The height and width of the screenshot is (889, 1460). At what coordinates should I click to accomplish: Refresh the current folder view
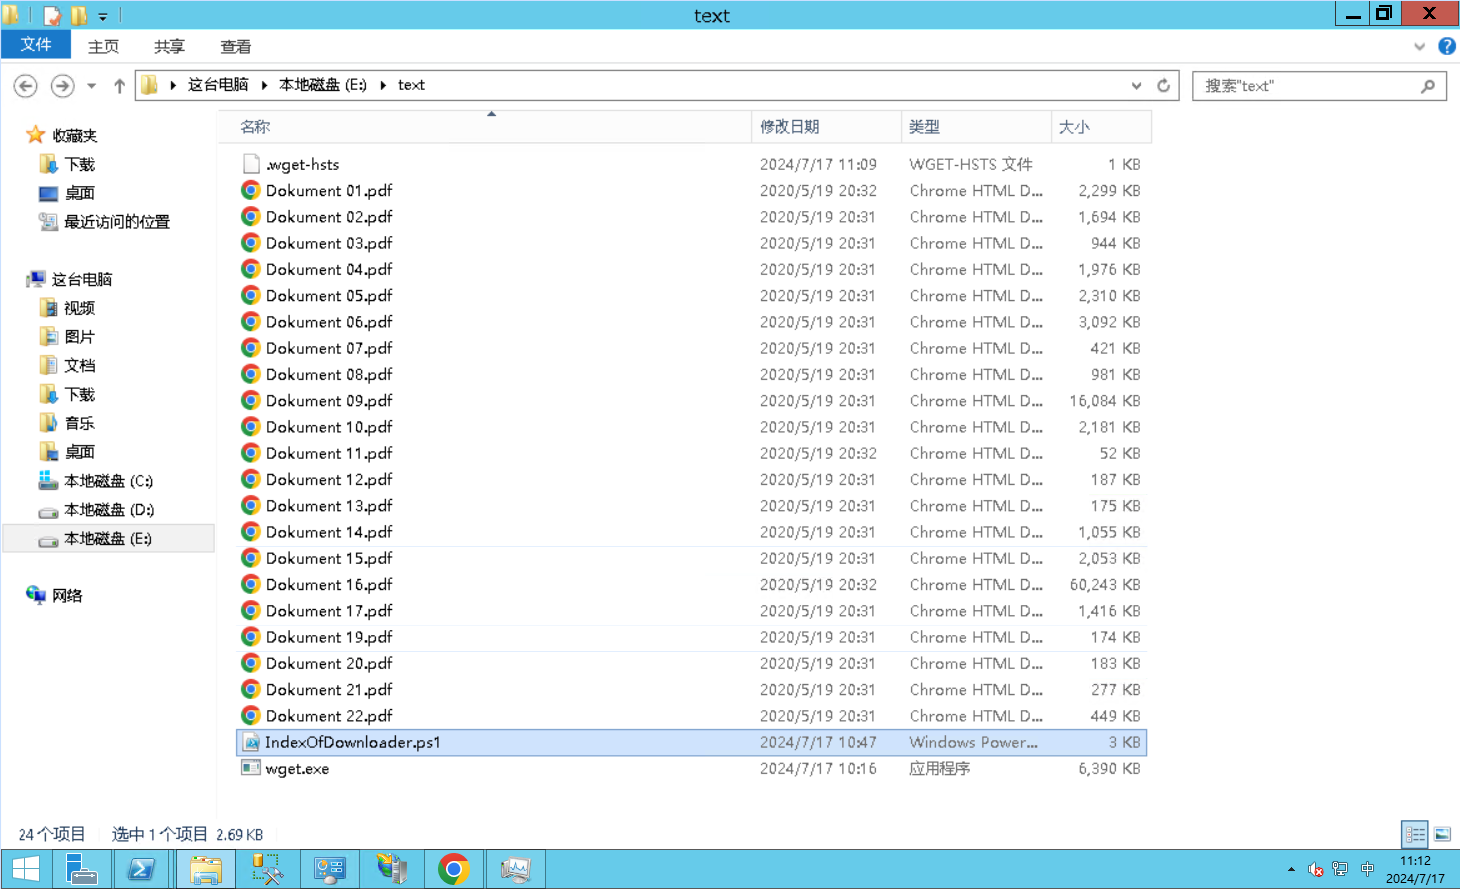[1163, 86]
